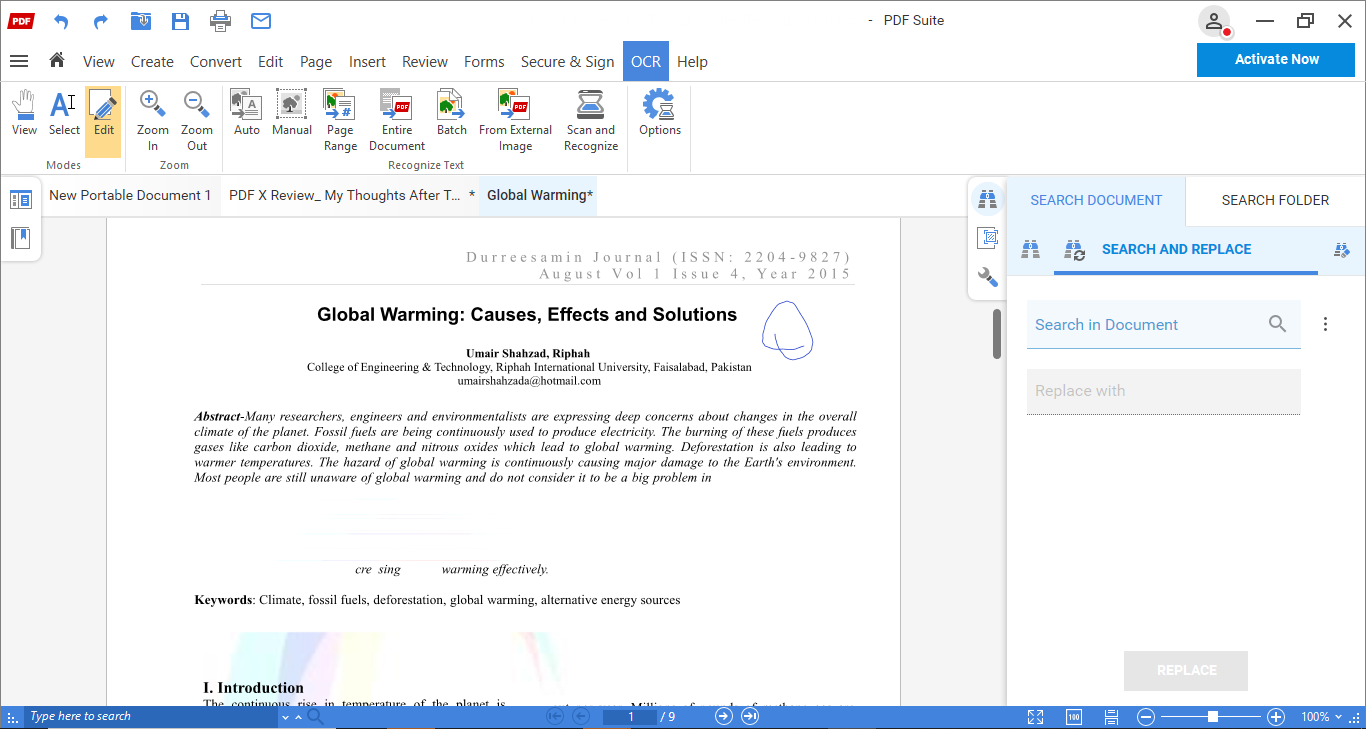The image size is (1366, 729).
Task: Click the Replace button in the search panel
Action: click(x=1185, y=670)
